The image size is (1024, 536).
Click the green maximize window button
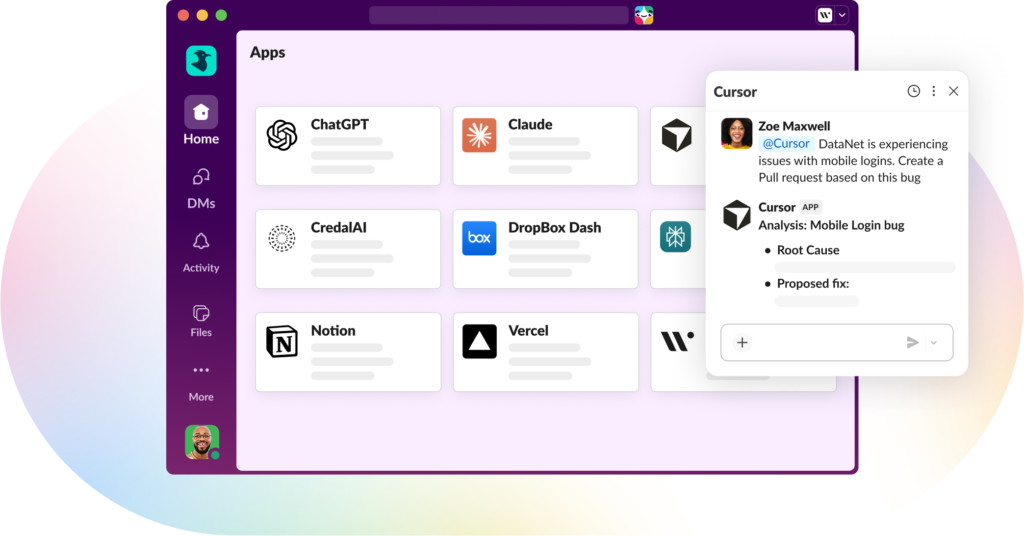[221, 15]
